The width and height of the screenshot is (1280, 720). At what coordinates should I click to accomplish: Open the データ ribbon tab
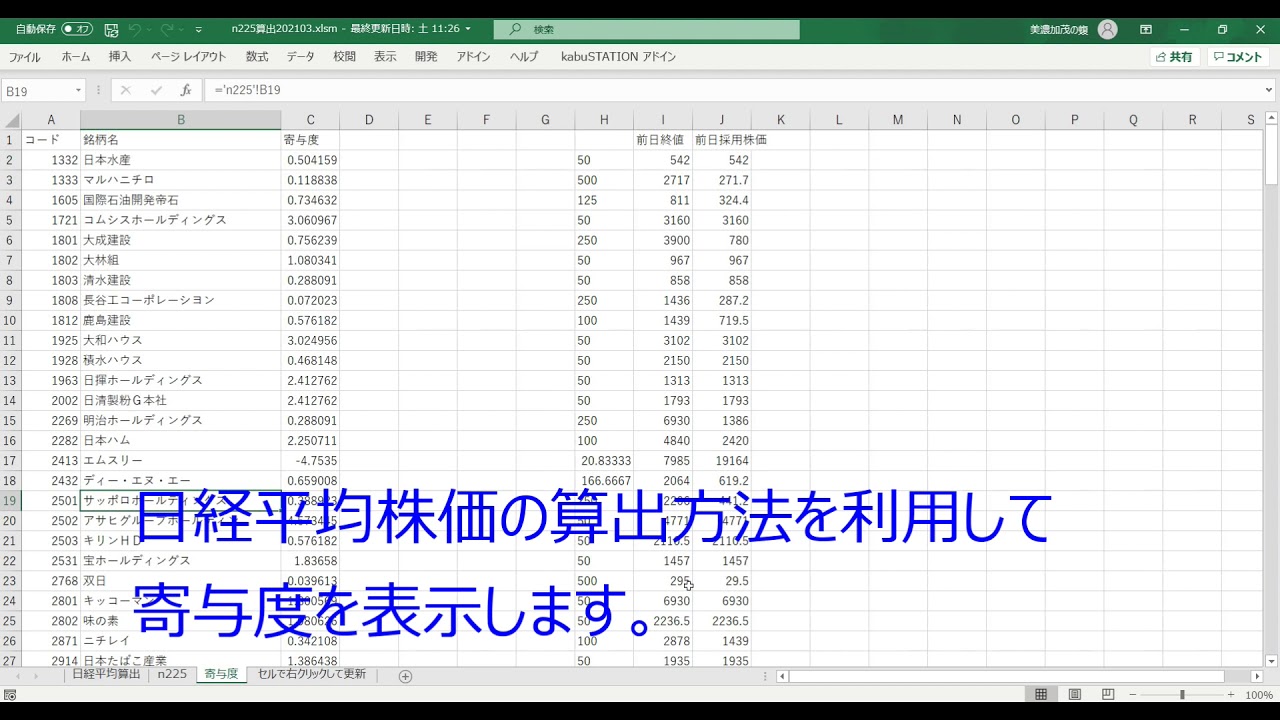click(x=300, y=57)
